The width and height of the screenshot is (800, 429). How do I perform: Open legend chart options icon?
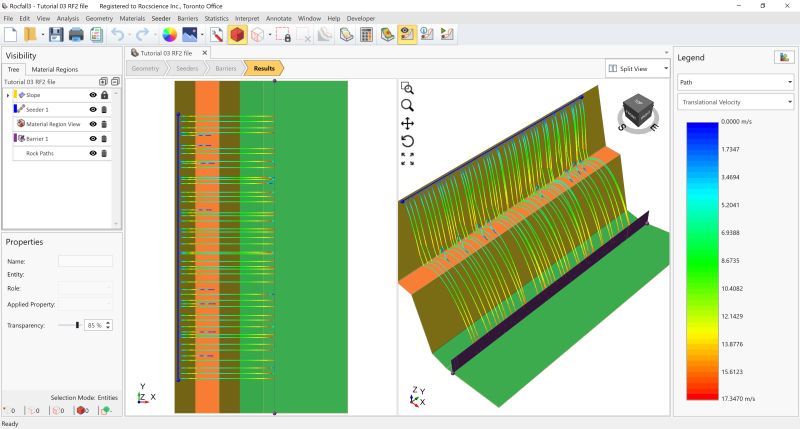pyautogui.click(x=784, y=57)
